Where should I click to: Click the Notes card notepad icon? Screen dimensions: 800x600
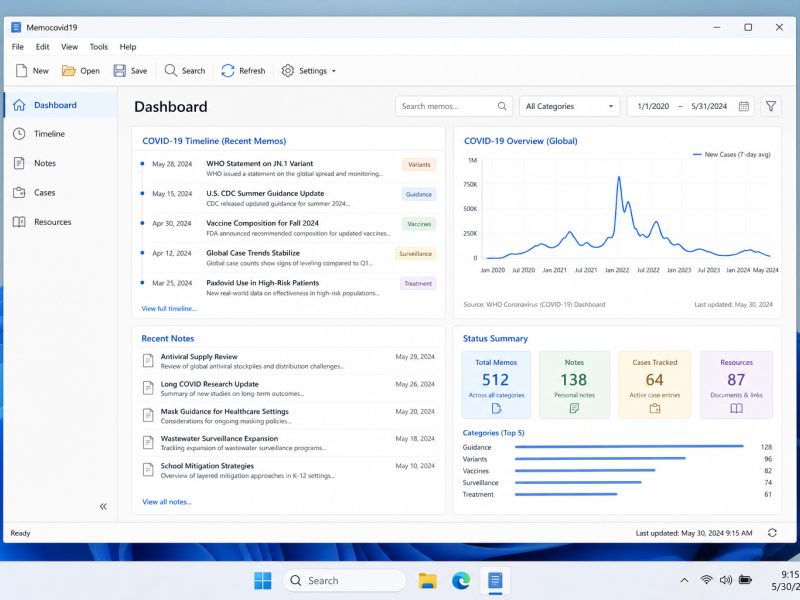tap(574, 408)
